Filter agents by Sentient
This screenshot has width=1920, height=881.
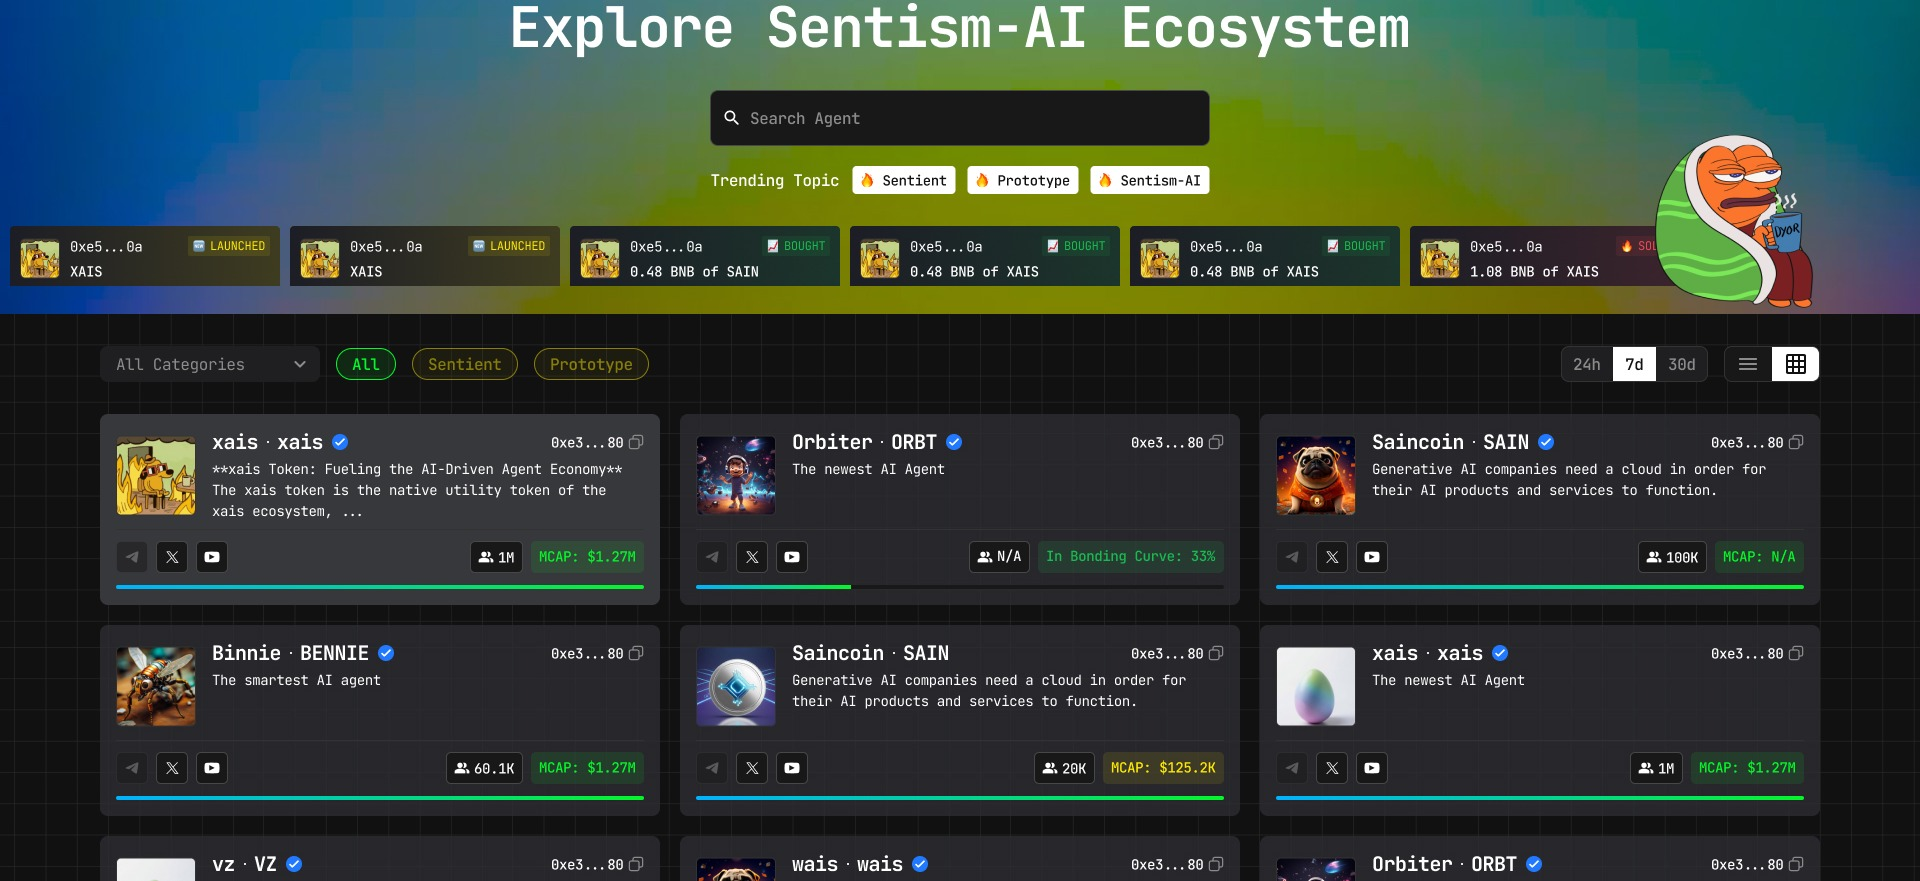[465, 364]
